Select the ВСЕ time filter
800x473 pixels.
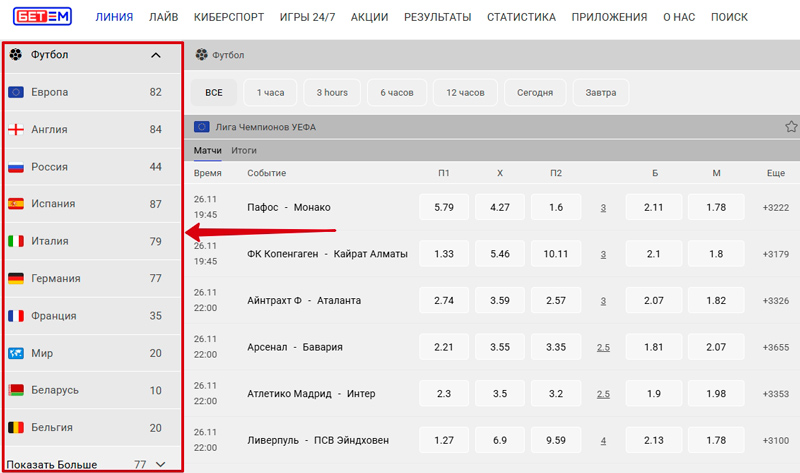click(214, 93)
